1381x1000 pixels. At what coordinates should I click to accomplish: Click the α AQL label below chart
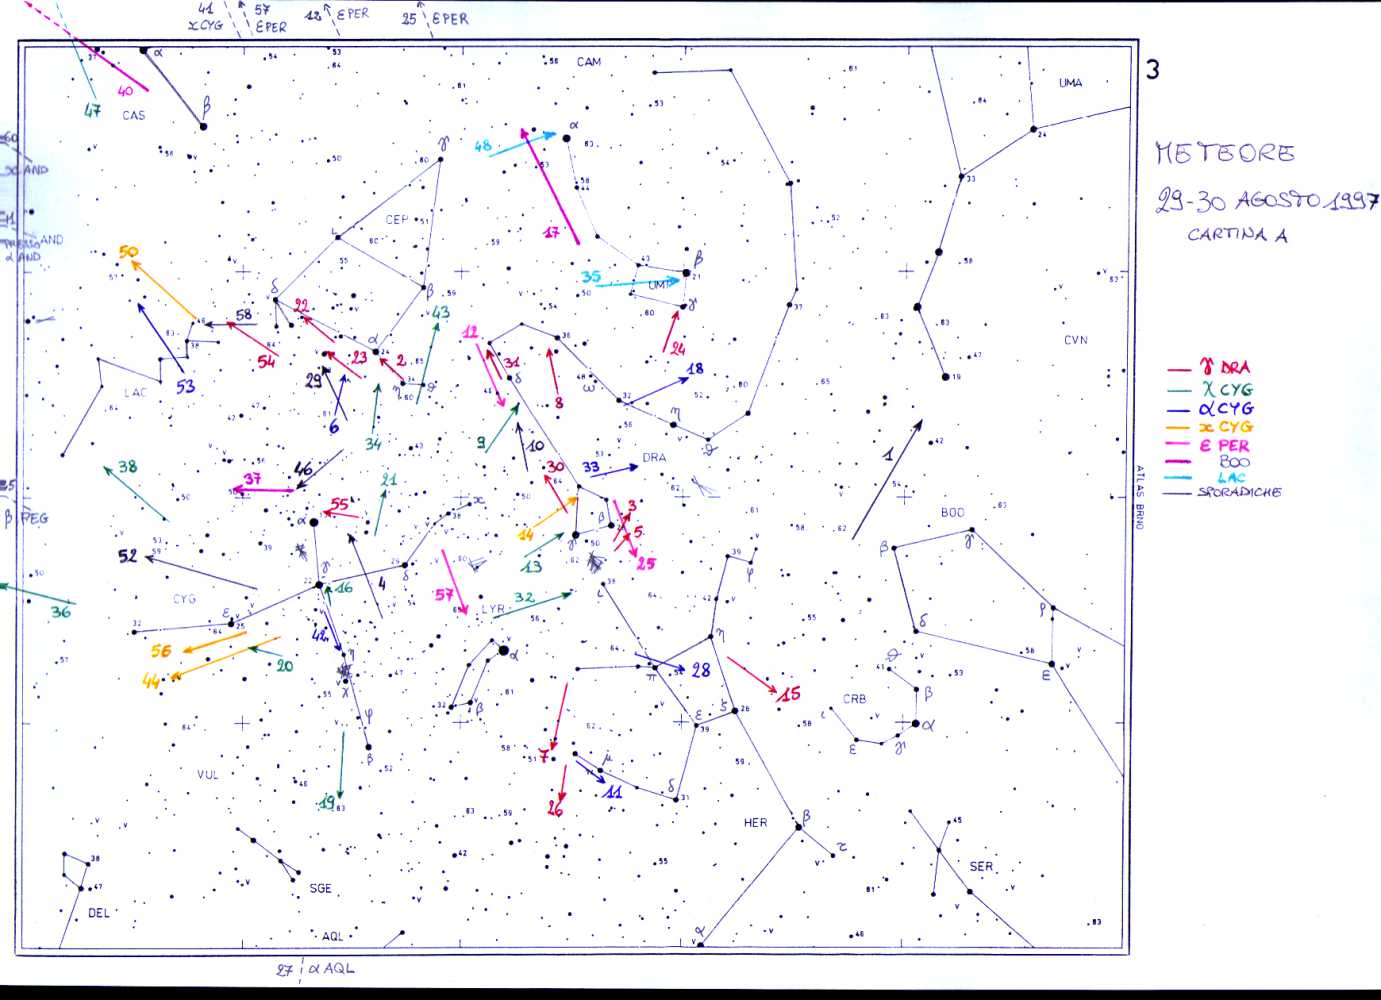click(x=331, y=968)
